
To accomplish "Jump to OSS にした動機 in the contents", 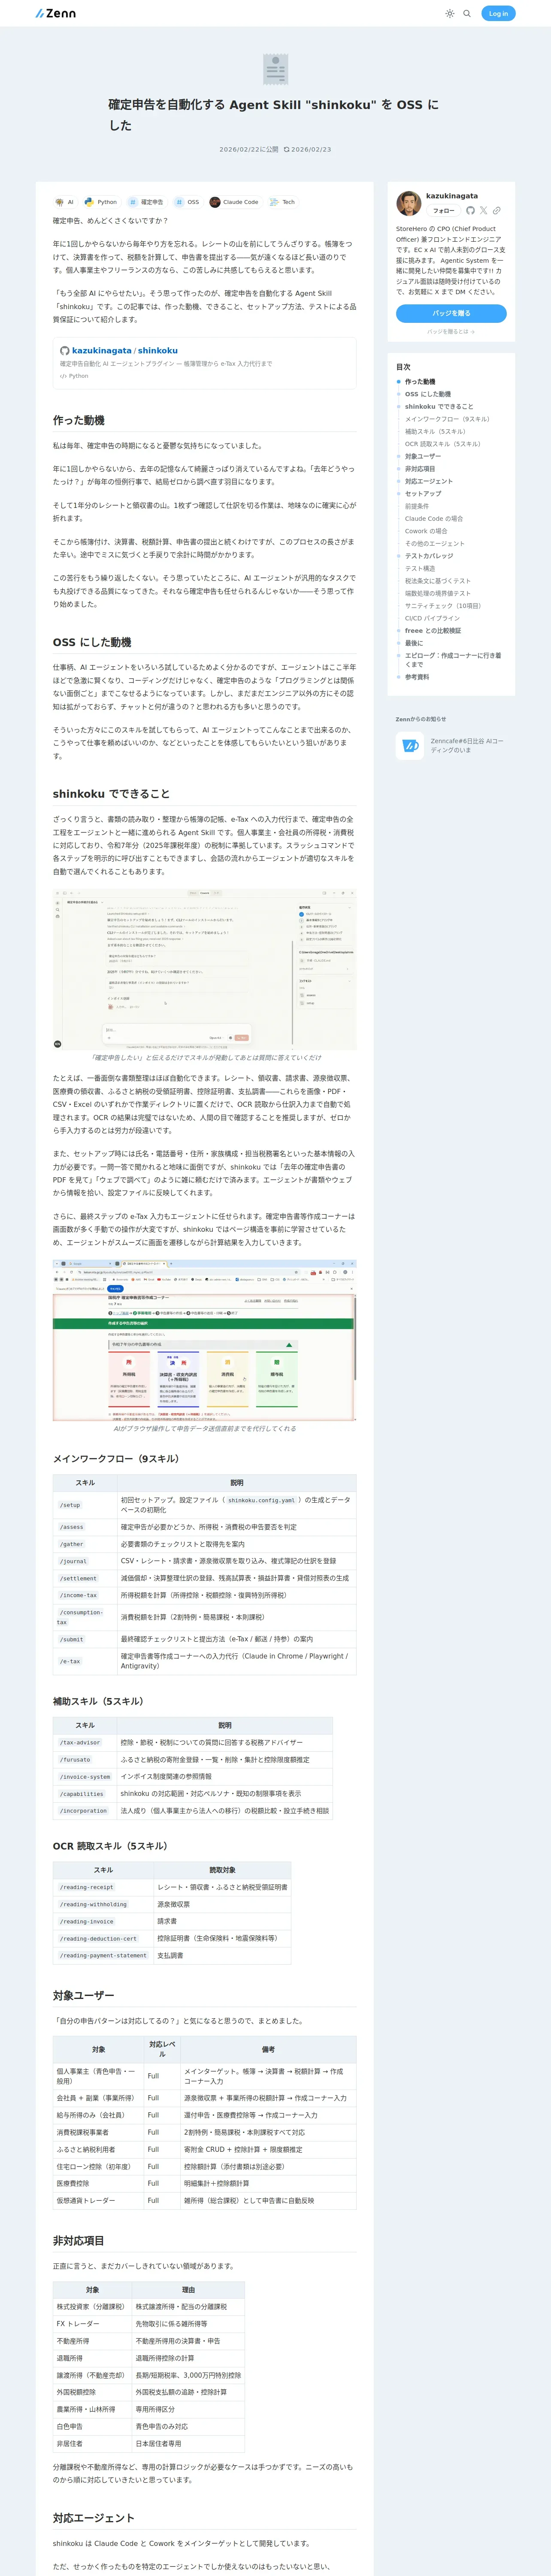I will 428,394.
